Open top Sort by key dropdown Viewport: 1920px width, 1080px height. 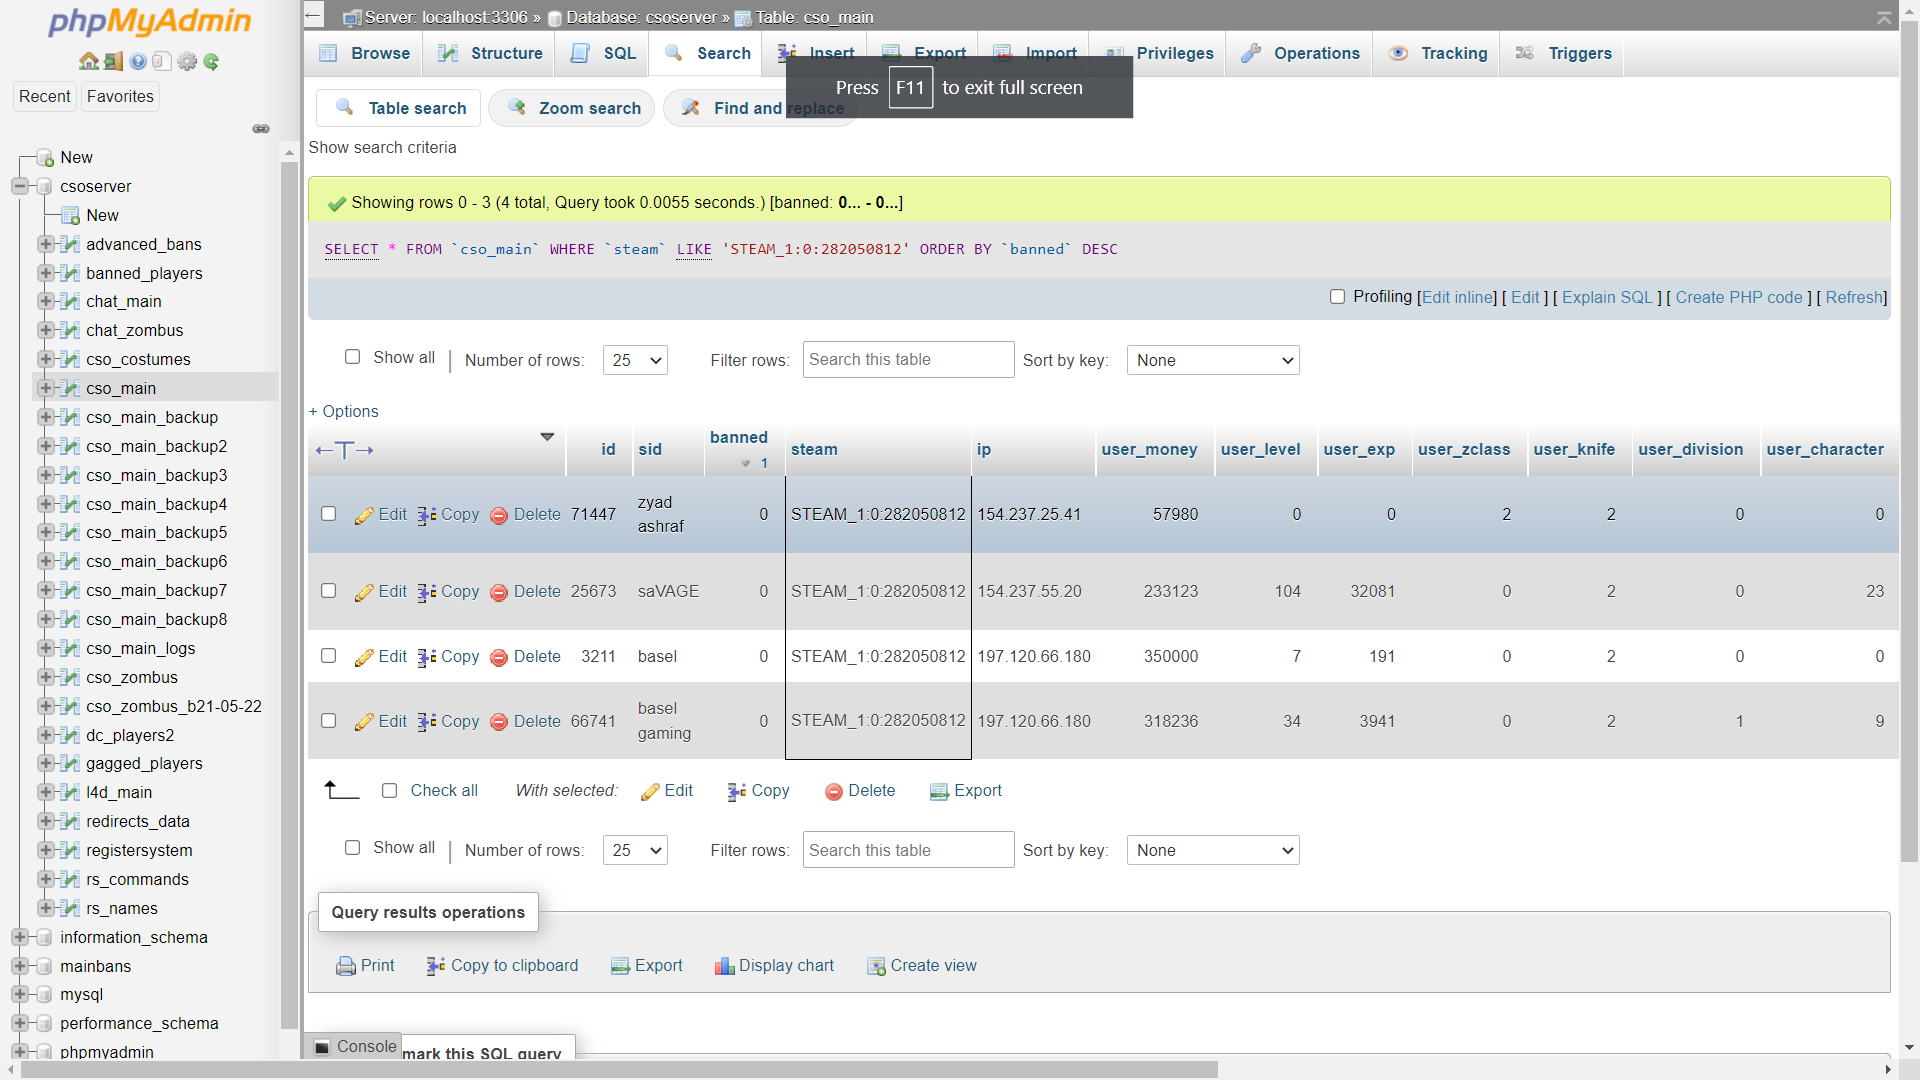[1212, 360]
